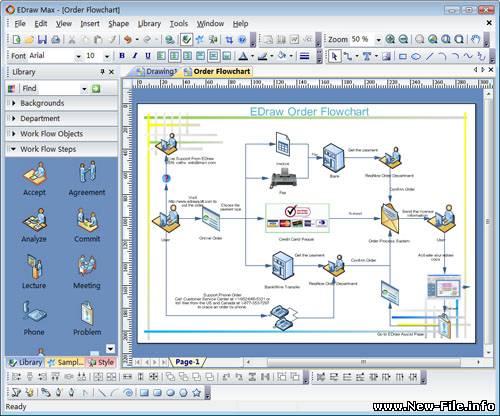The width and height of the screenshot is (500, 416).
Task: Select the Rectangle drawing tool
Action: click(403, 56)
